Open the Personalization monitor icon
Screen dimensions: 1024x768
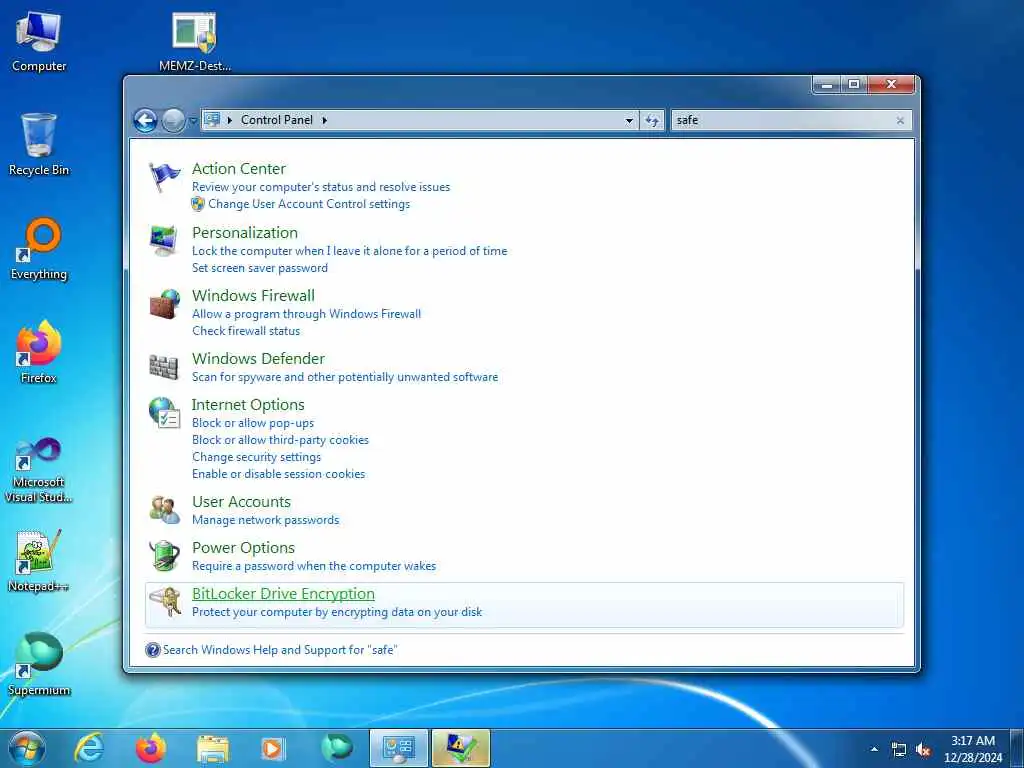(163, 241)
